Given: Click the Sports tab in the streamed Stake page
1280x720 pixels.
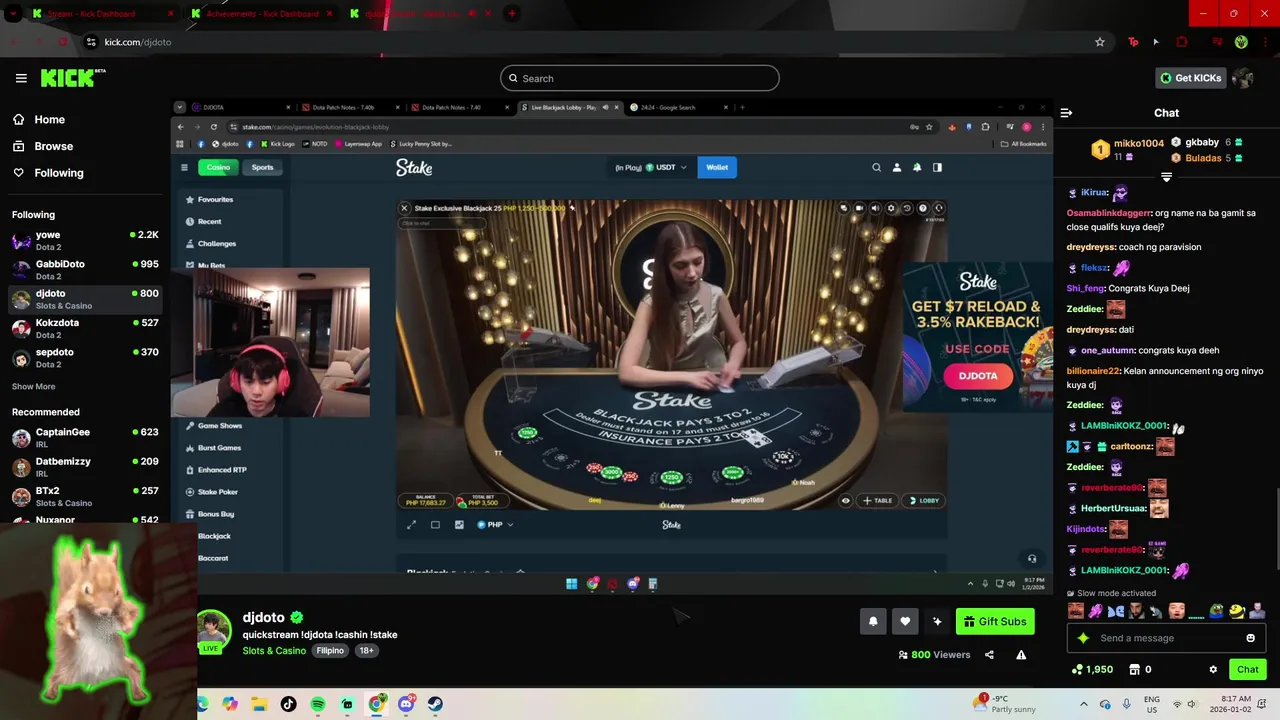Looking at the screenshot, I should pyautogui.click(x=262, y=167).
